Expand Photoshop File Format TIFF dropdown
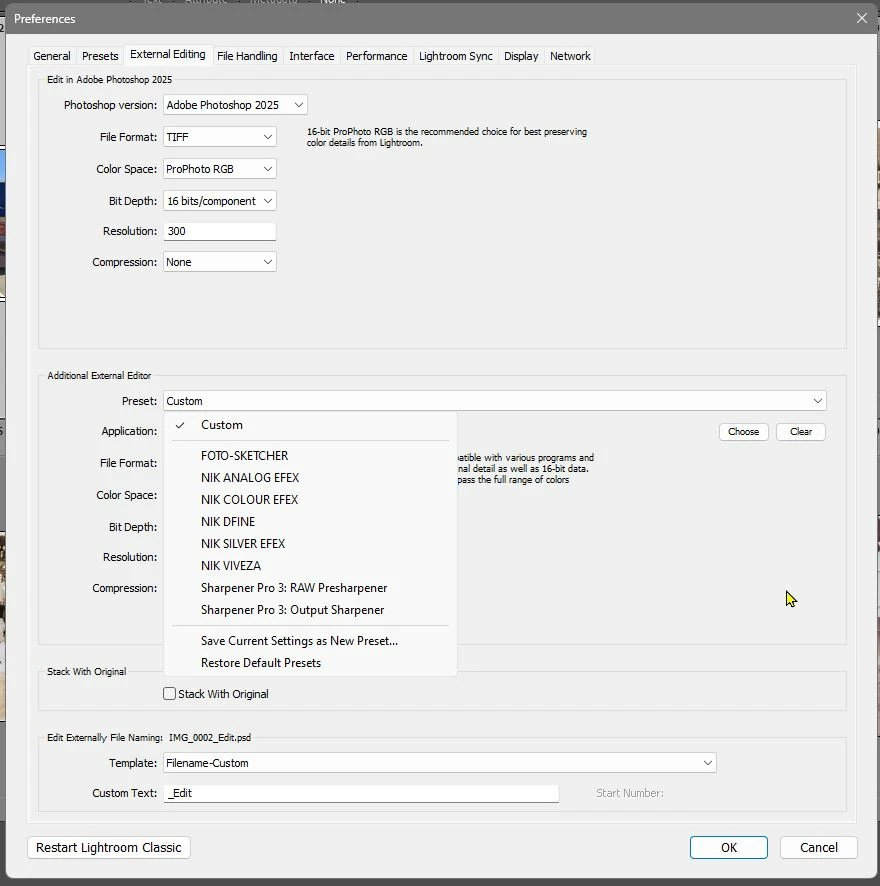This screenshot has width=880, height=886. 219,137
